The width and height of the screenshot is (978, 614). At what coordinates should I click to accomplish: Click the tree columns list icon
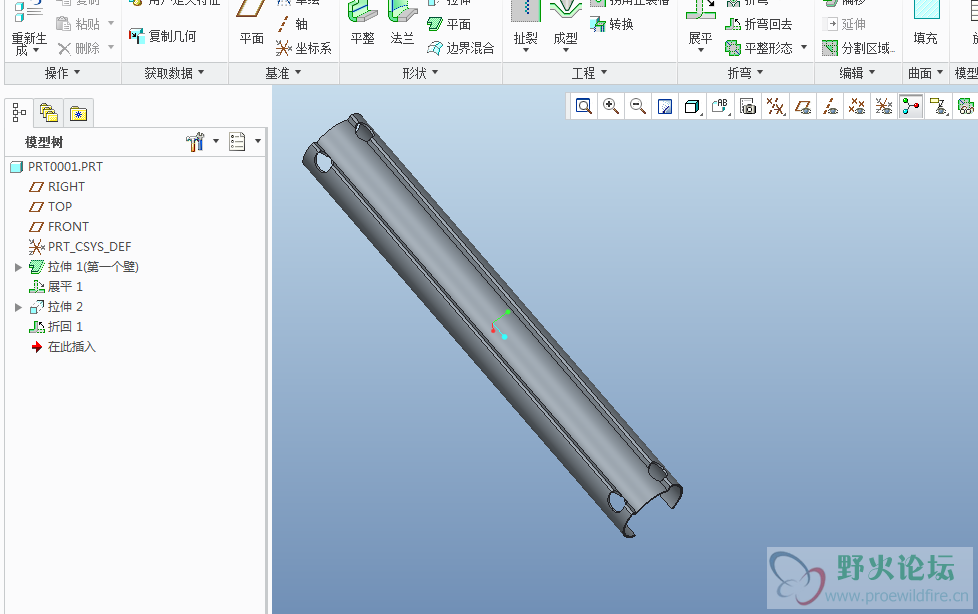click(x=237, y=142)
